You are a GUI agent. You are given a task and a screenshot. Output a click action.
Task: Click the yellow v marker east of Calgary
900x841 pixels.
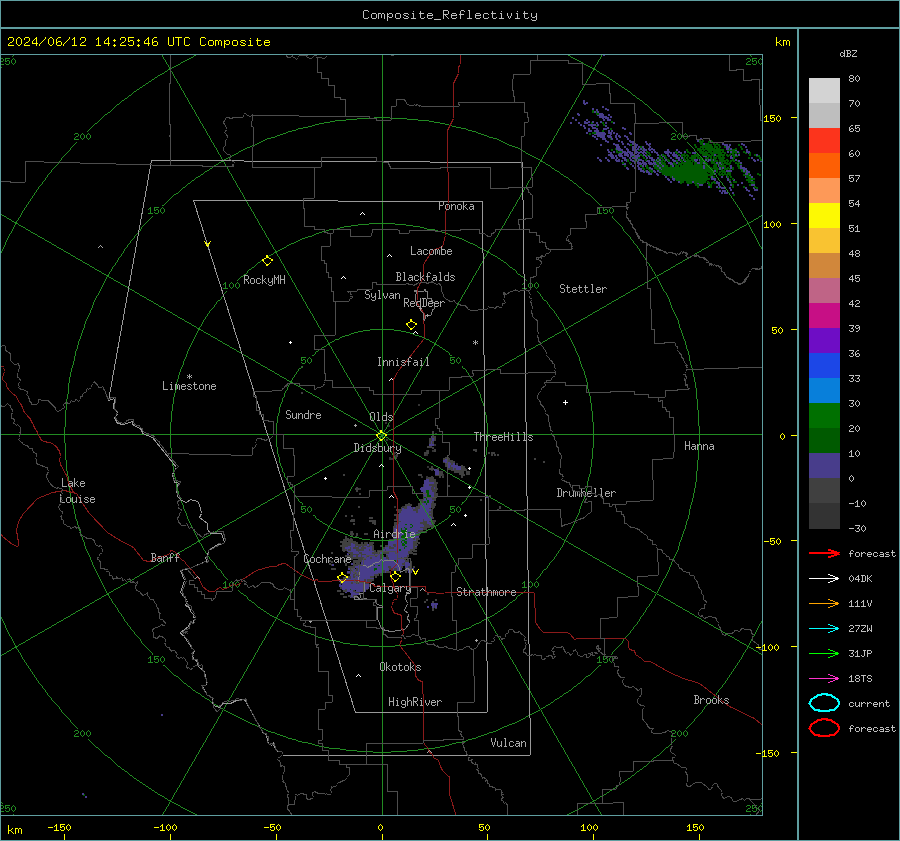(416, 572)
